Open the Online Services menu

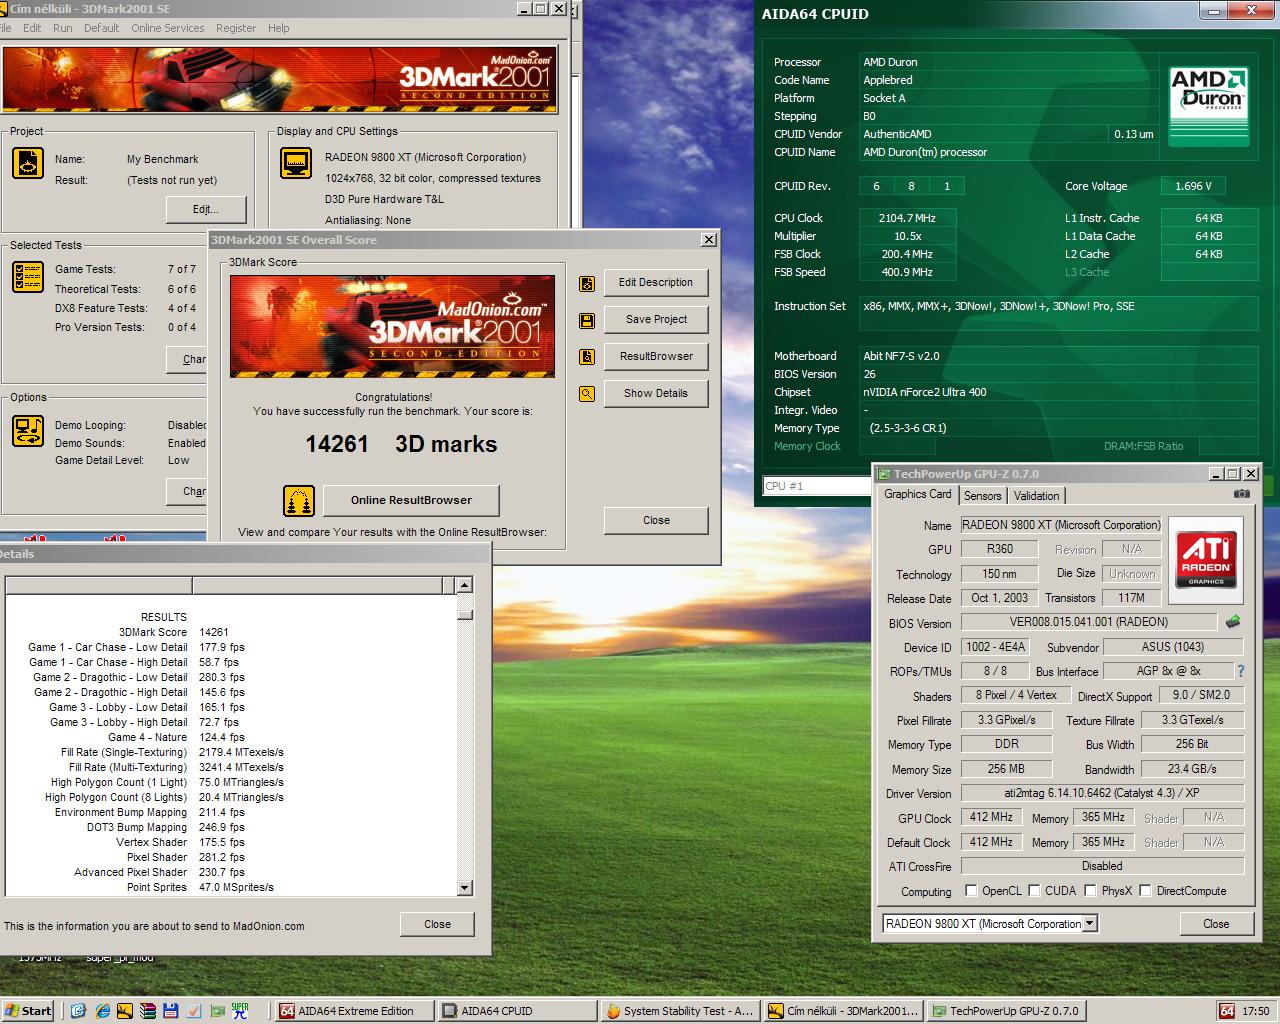(x=167, y=28)
